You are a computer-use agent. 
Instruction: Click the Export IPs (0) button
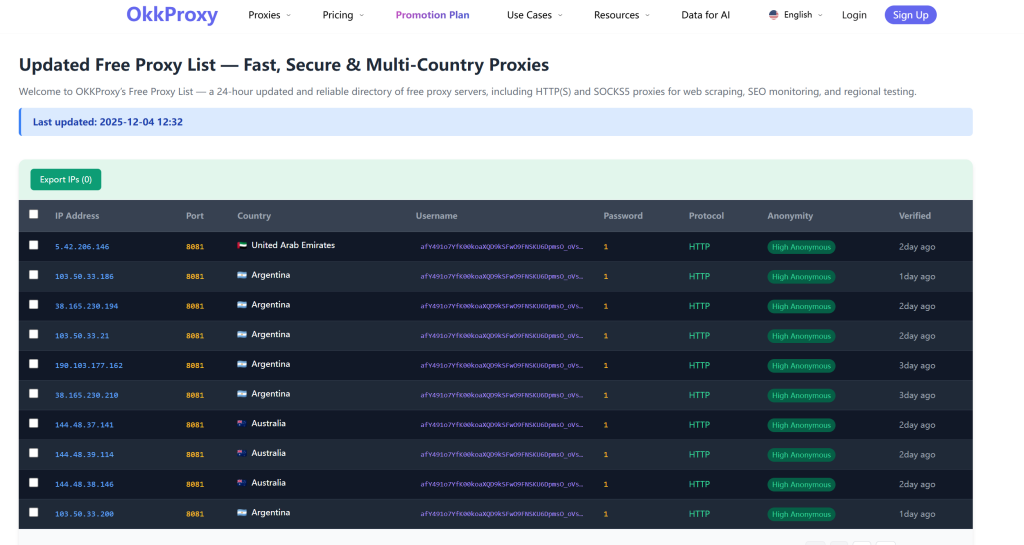tap(65, 180)
